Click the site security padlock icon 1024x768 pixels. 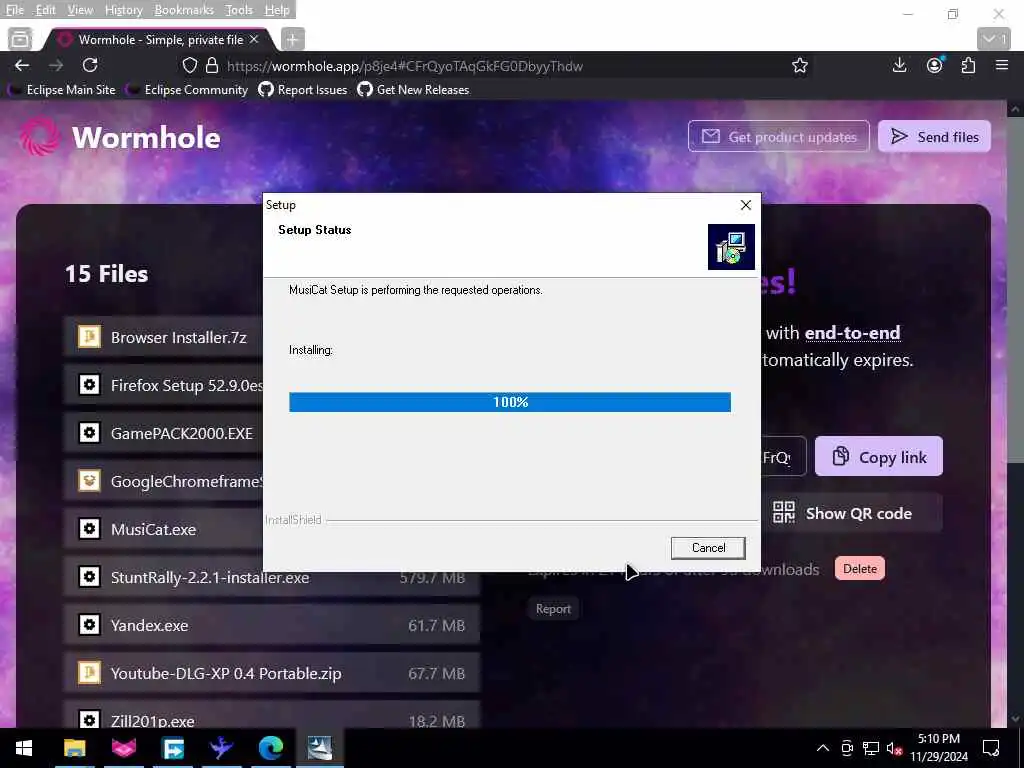[212, 65]
